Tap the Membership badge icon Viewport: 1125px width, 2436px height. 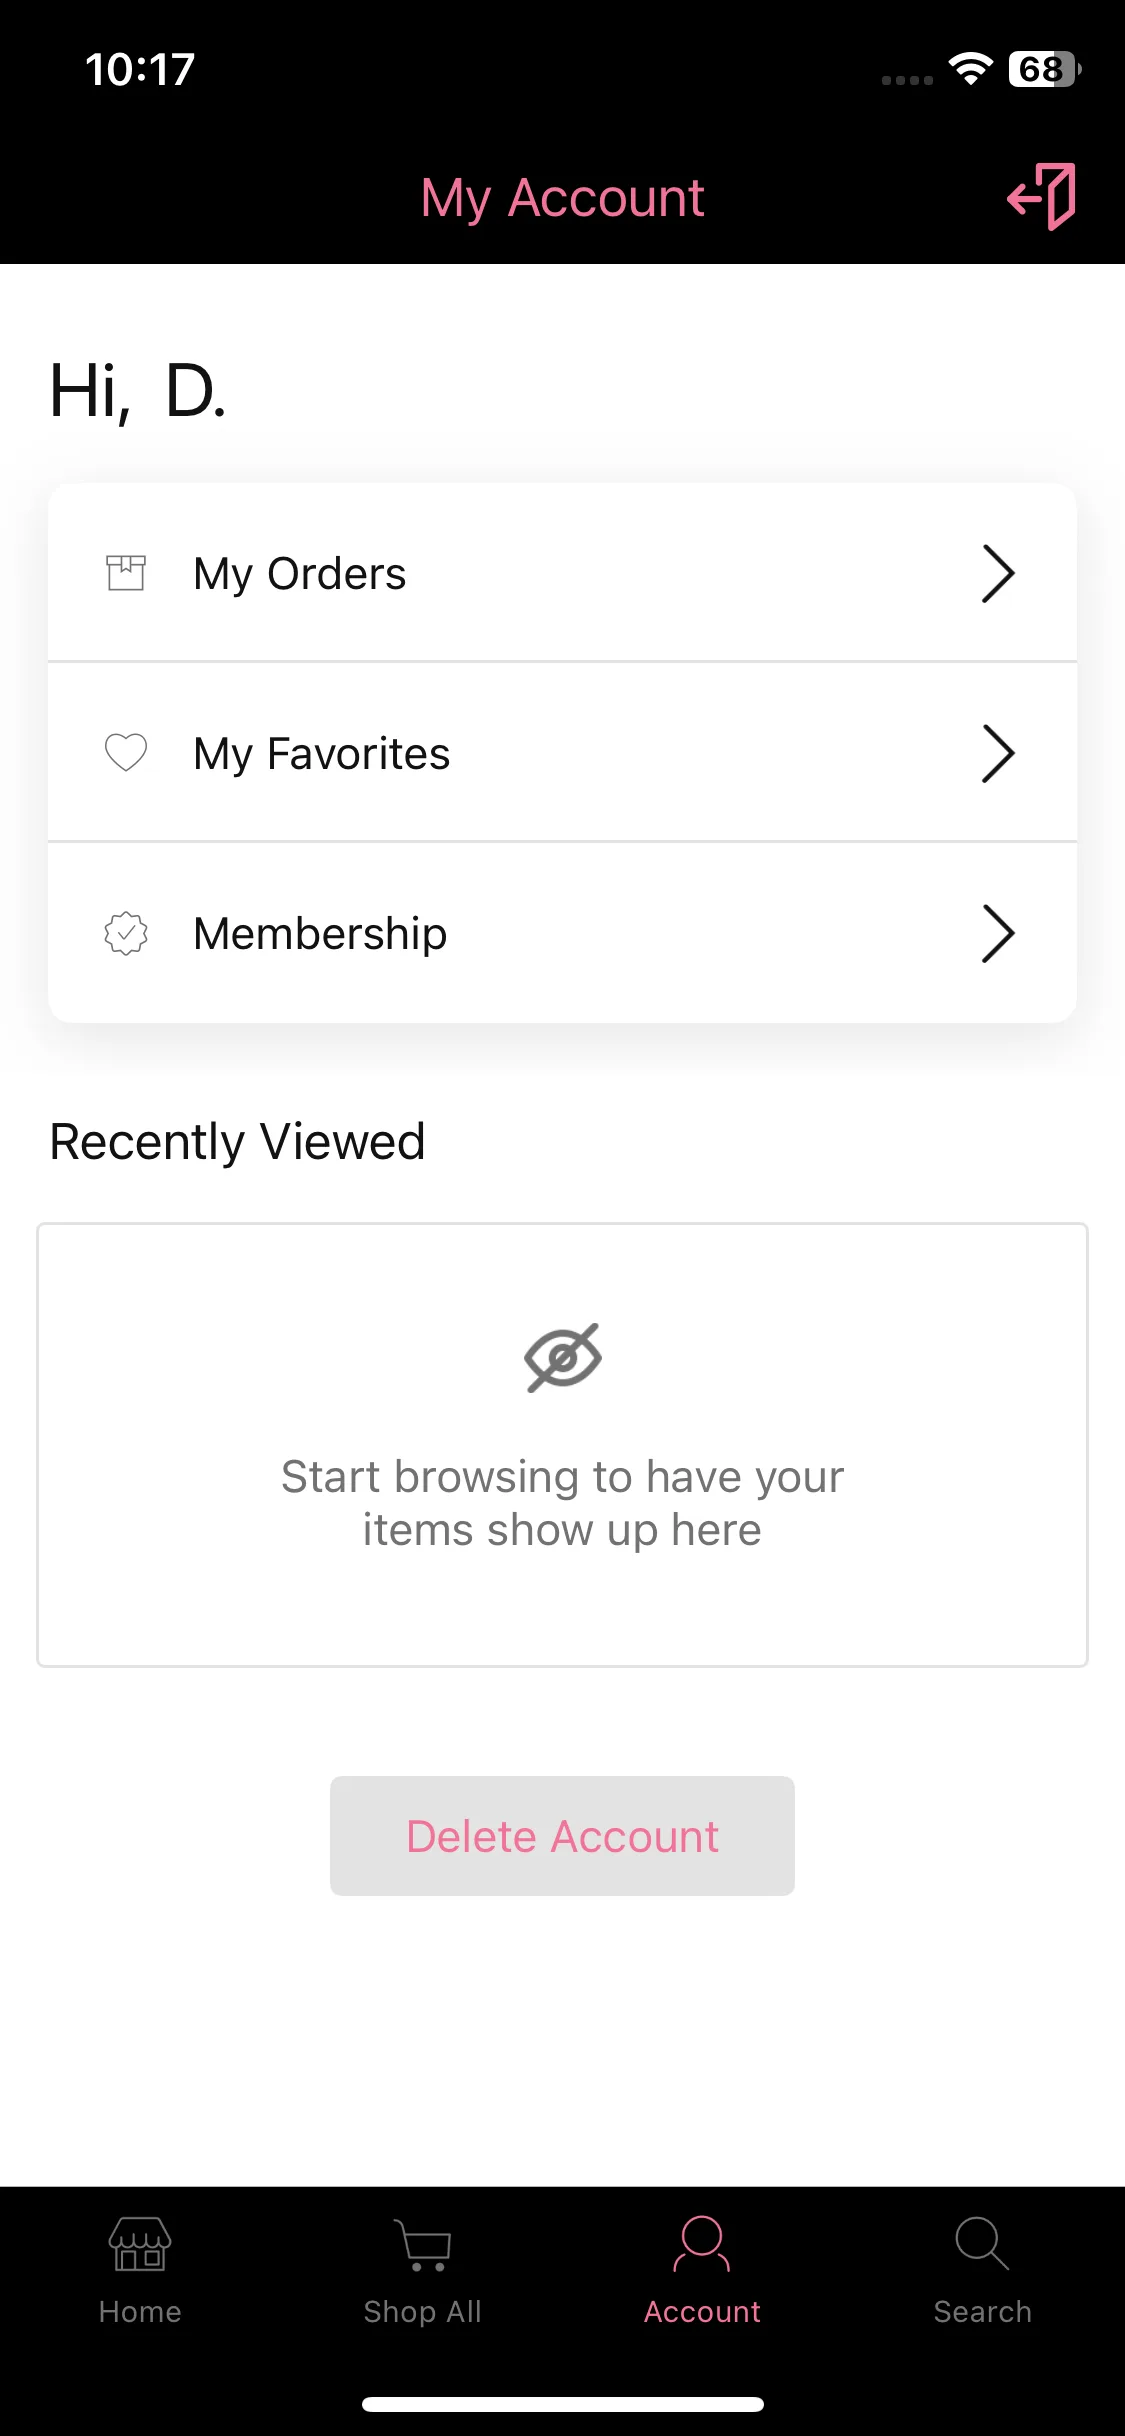click(x=126, y=933)
